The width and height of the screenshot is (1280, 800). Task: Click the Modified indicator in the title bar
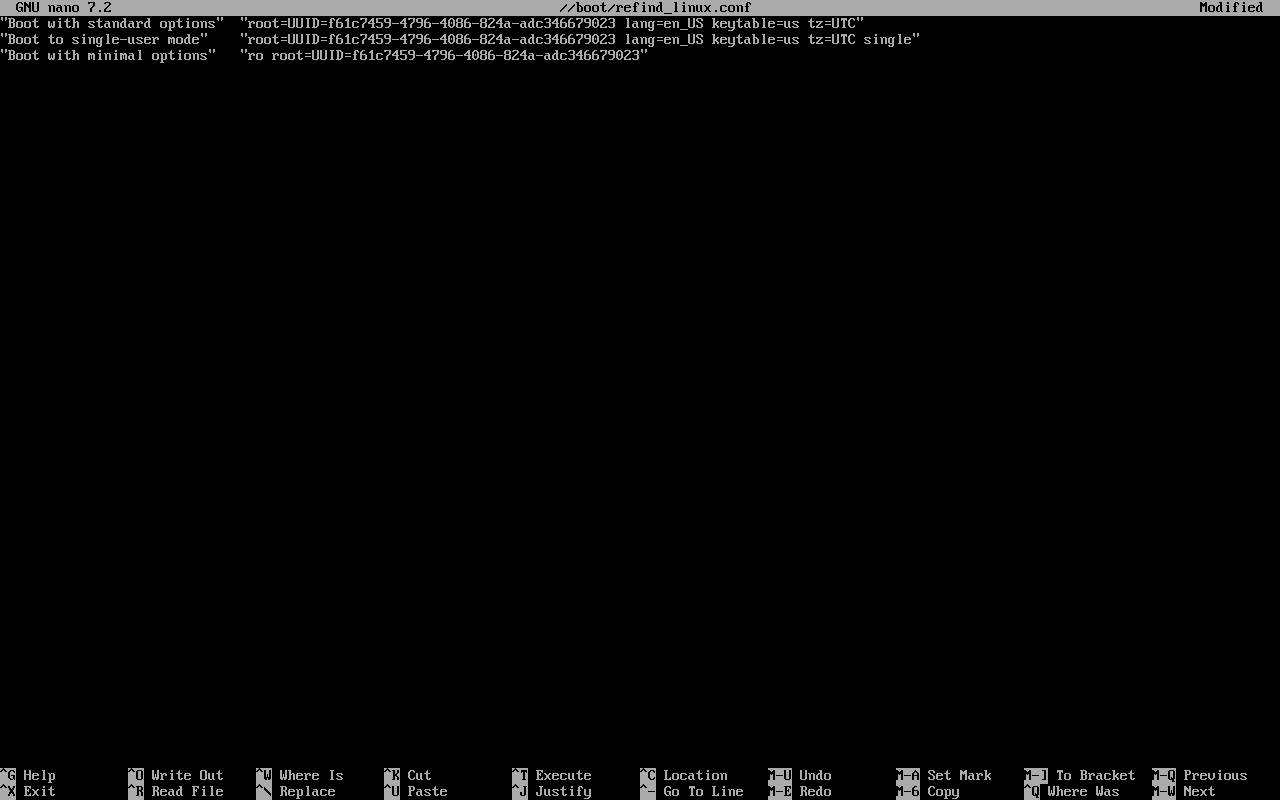click(x=1231, y=7)
